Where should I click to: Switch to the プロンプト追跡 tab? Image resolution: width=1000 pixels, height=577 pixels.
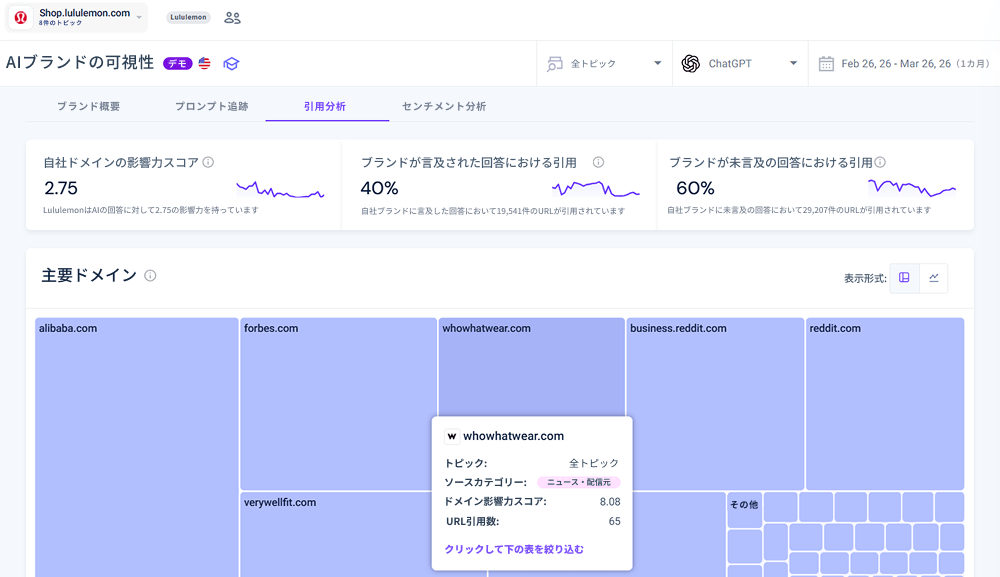(x=212, y=106)
